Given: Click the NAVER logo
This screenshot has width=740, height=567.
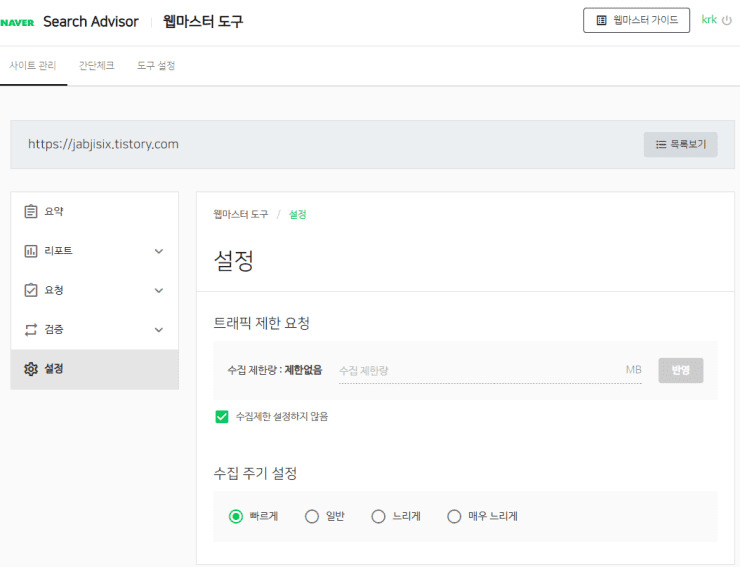Looking at the screenshot, I should pos(17,23).
